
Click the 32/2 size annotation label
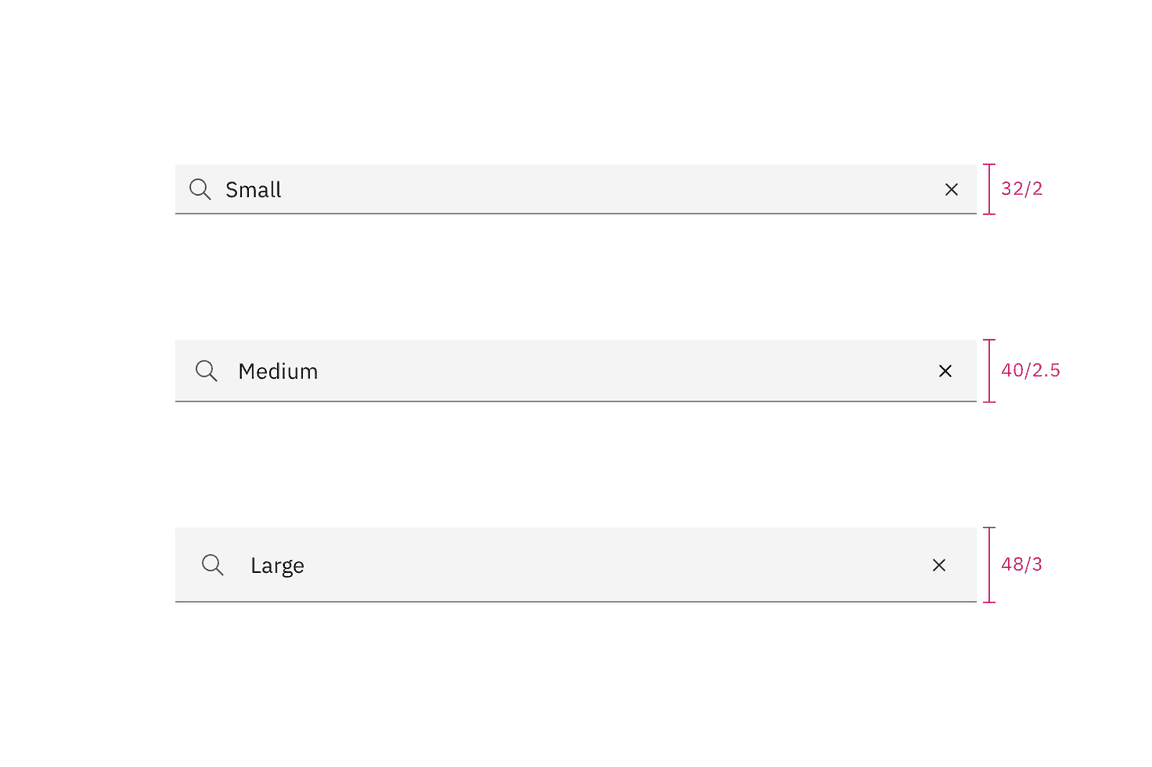pyautogui.click(x=1021, y=188)
